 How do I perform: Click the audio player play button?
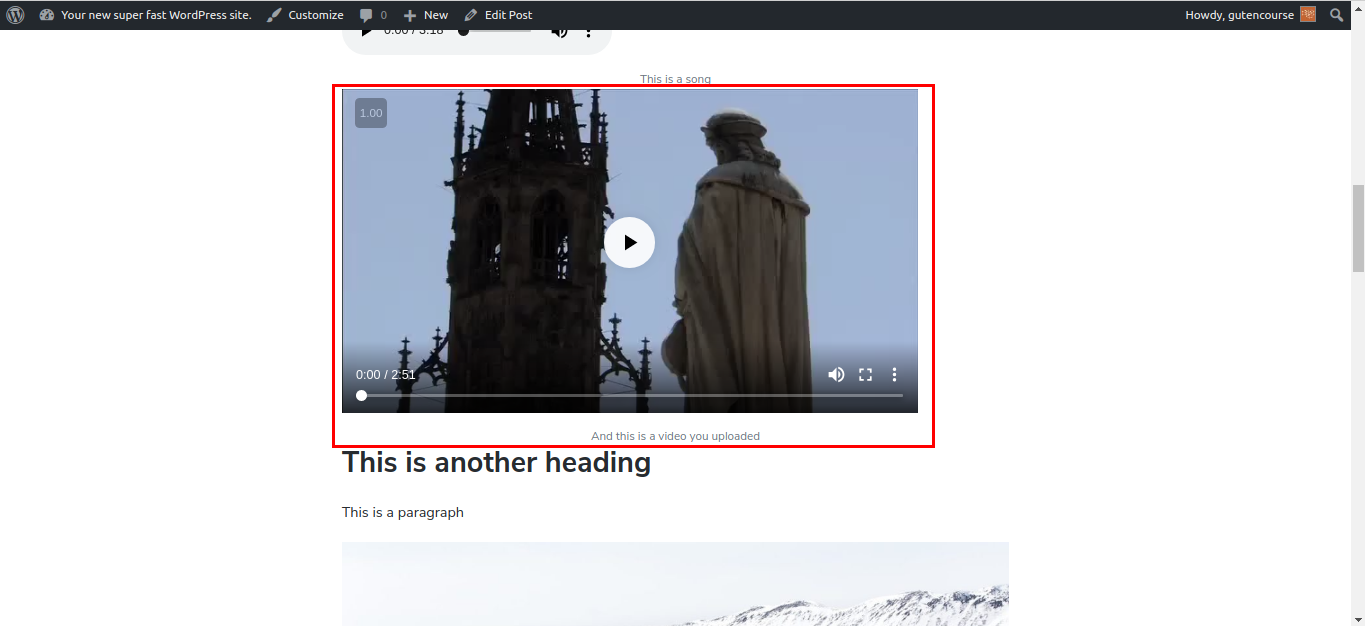(366, 33)
